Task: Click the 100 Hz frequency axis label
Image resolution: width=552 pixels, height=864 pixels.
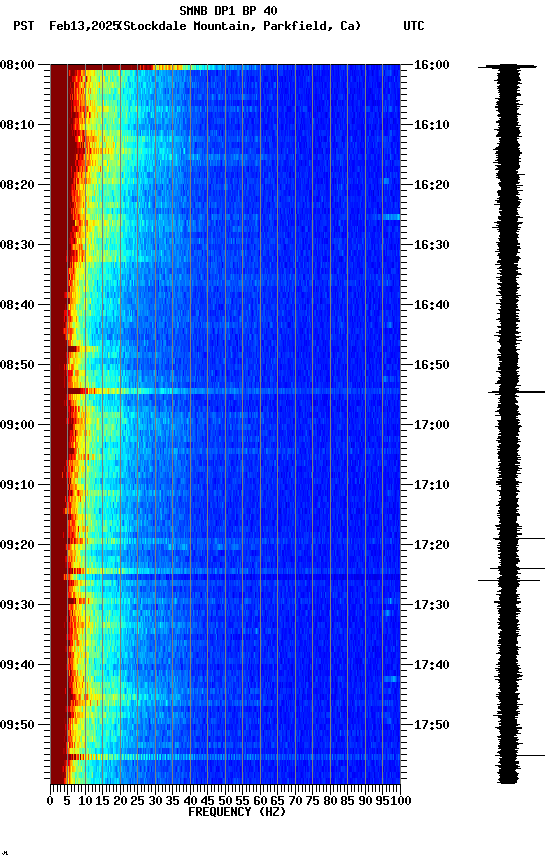Action: click(402, 801)
